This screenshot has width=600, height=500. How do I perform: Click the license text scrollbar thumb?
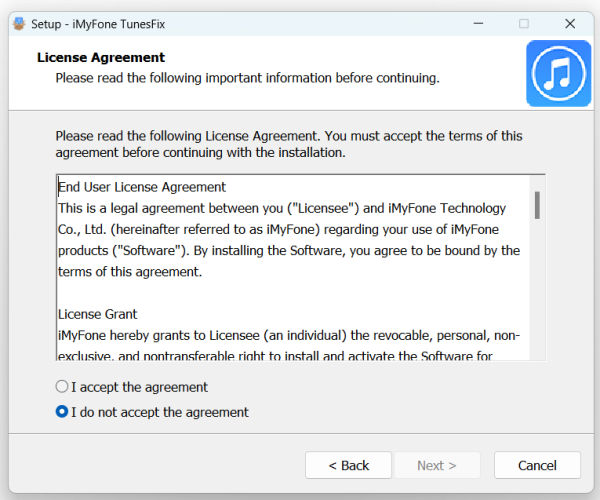click(x=537, y=205)
